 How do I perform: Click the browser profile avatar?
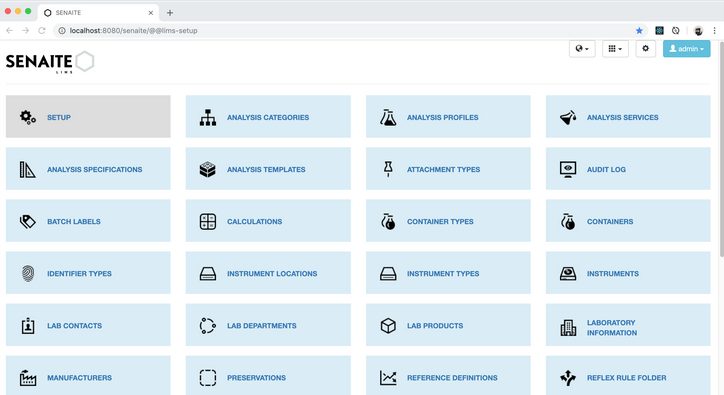698,30
